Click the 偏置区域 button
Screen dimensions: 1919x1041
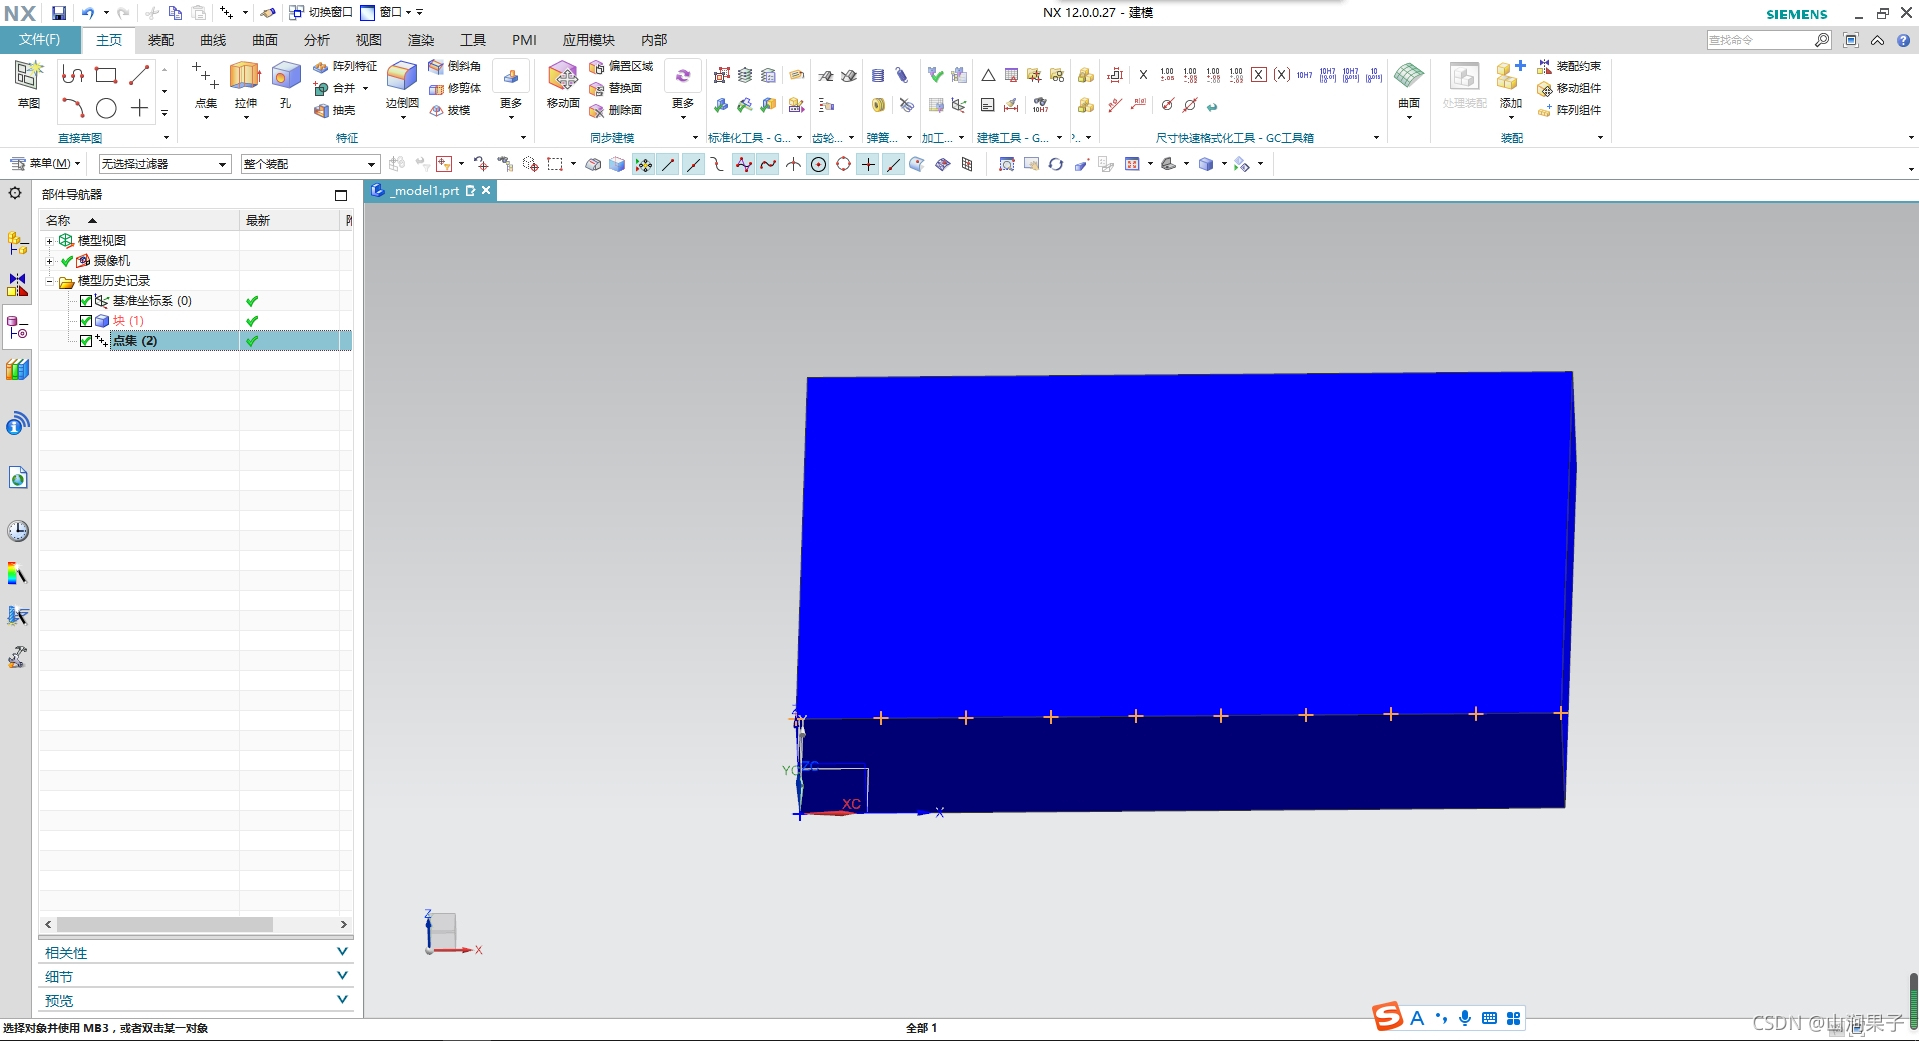pos(621,66)
